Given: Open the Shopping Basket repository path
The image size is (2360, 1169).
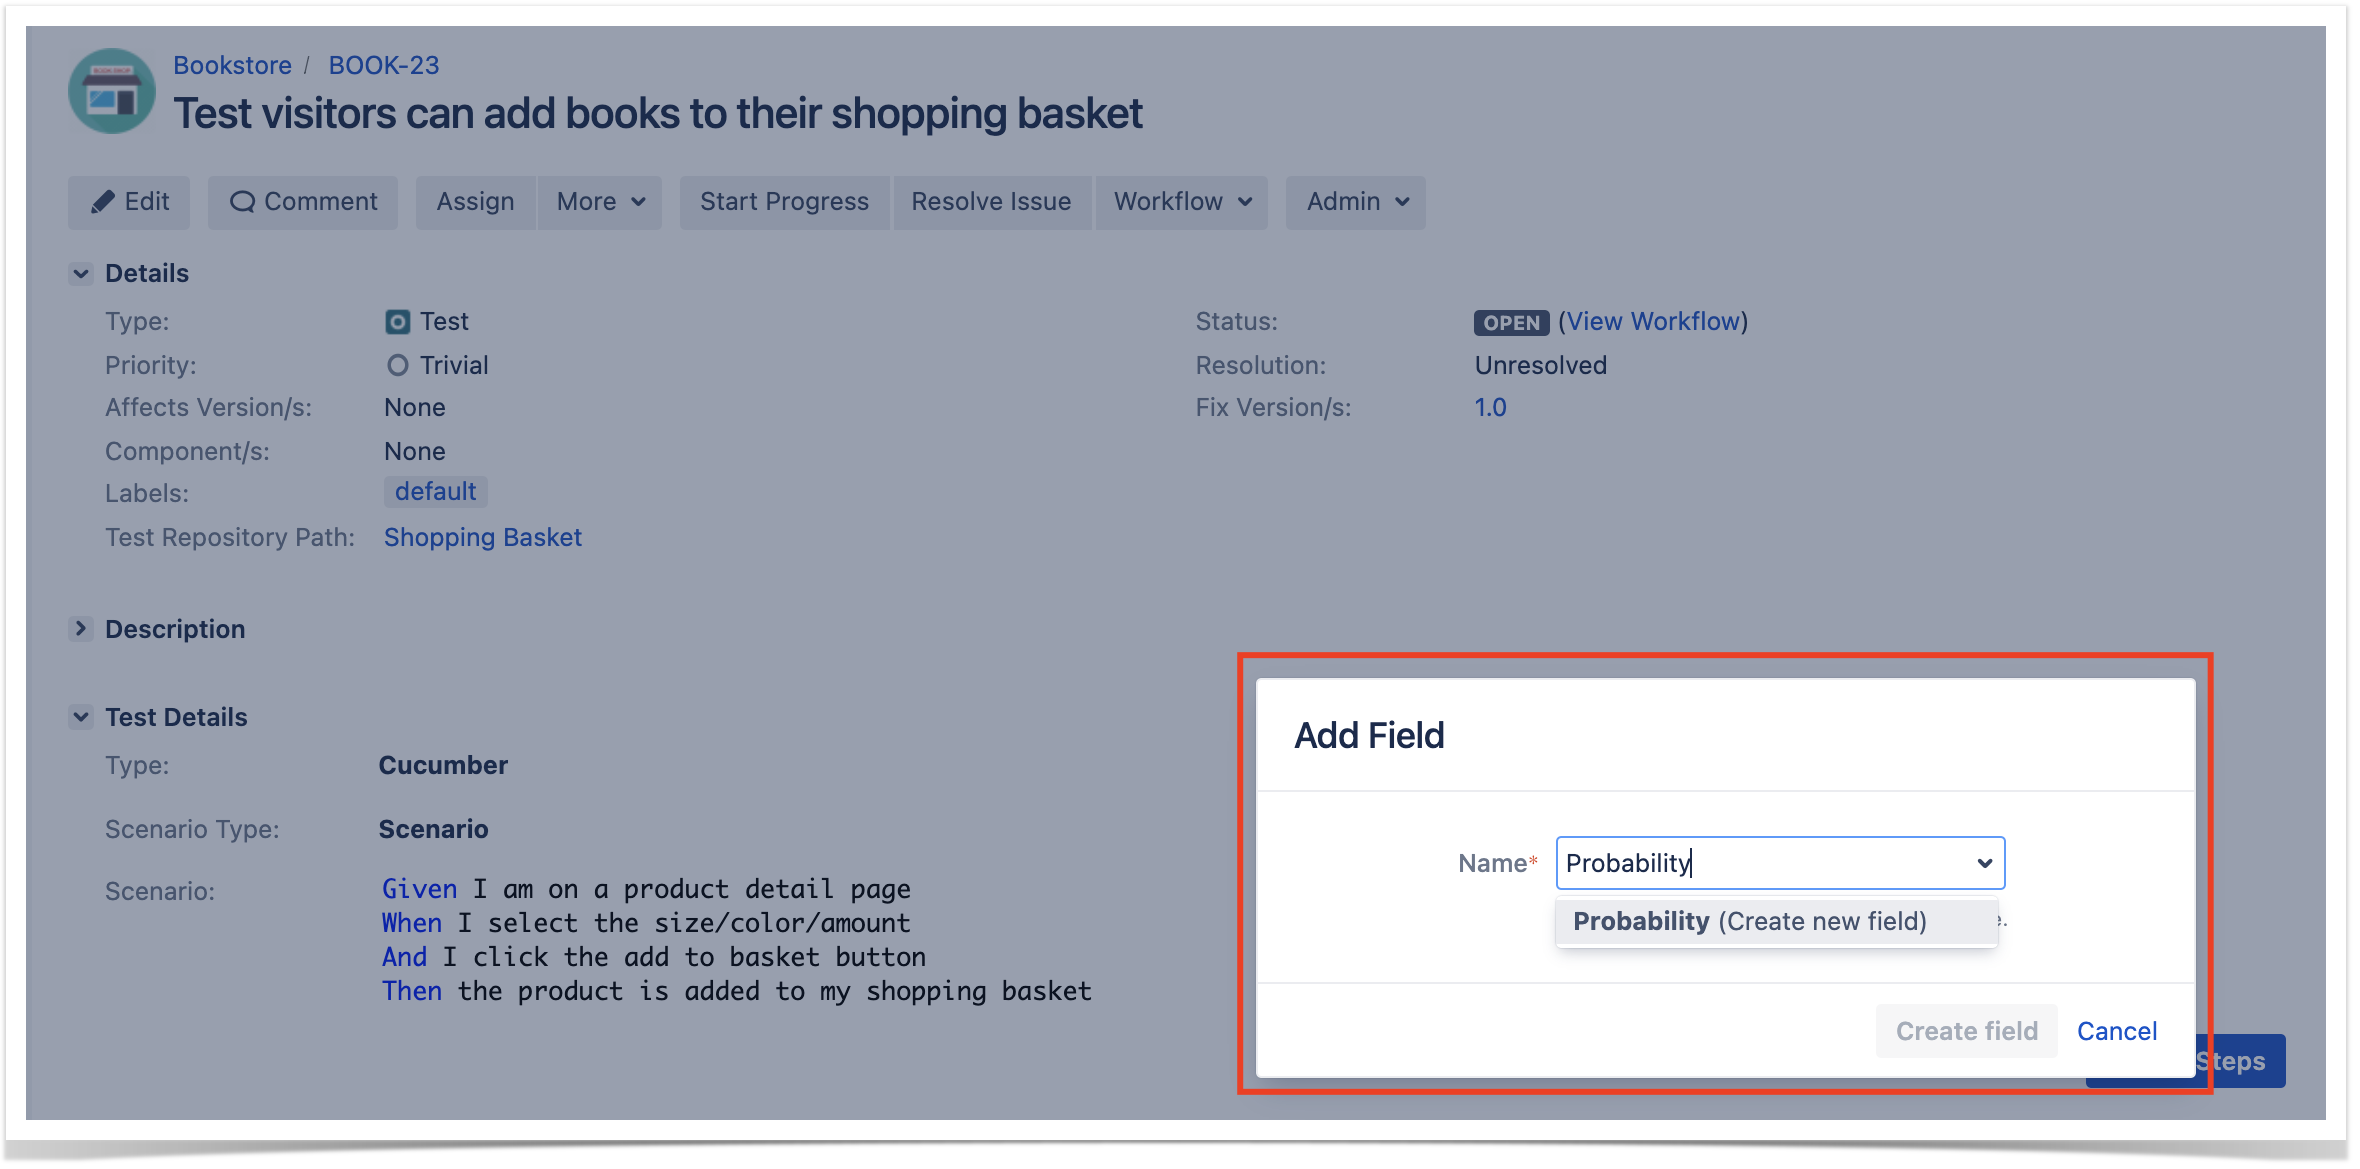Looking at the screenshot, I should click(x=483, y=537).
